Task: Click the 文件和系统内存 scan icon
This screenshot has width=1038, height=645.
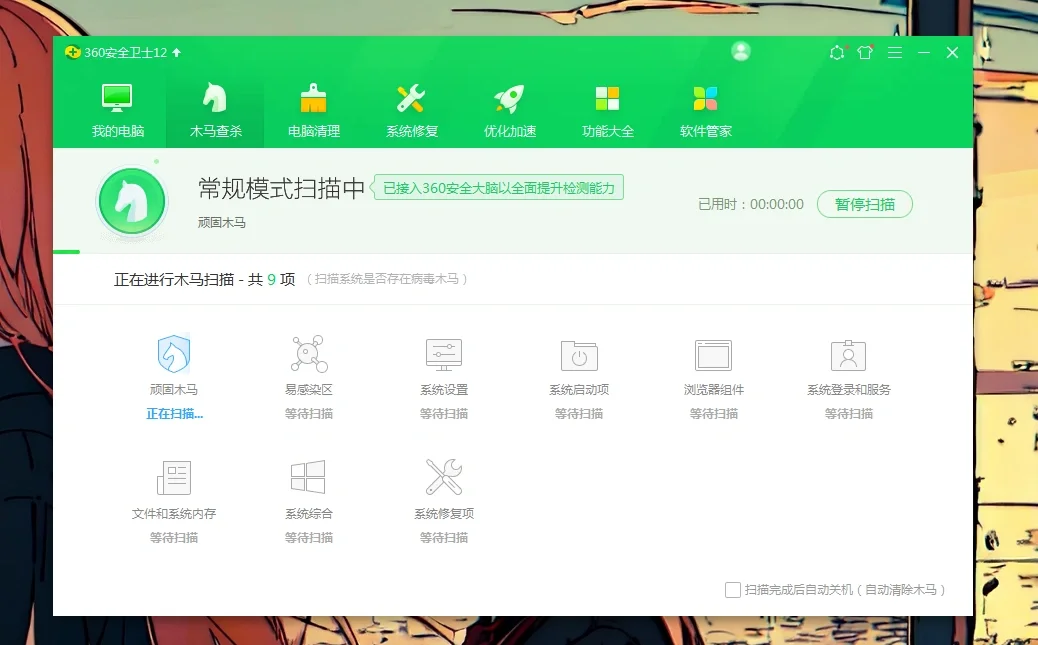Action: 174,478
